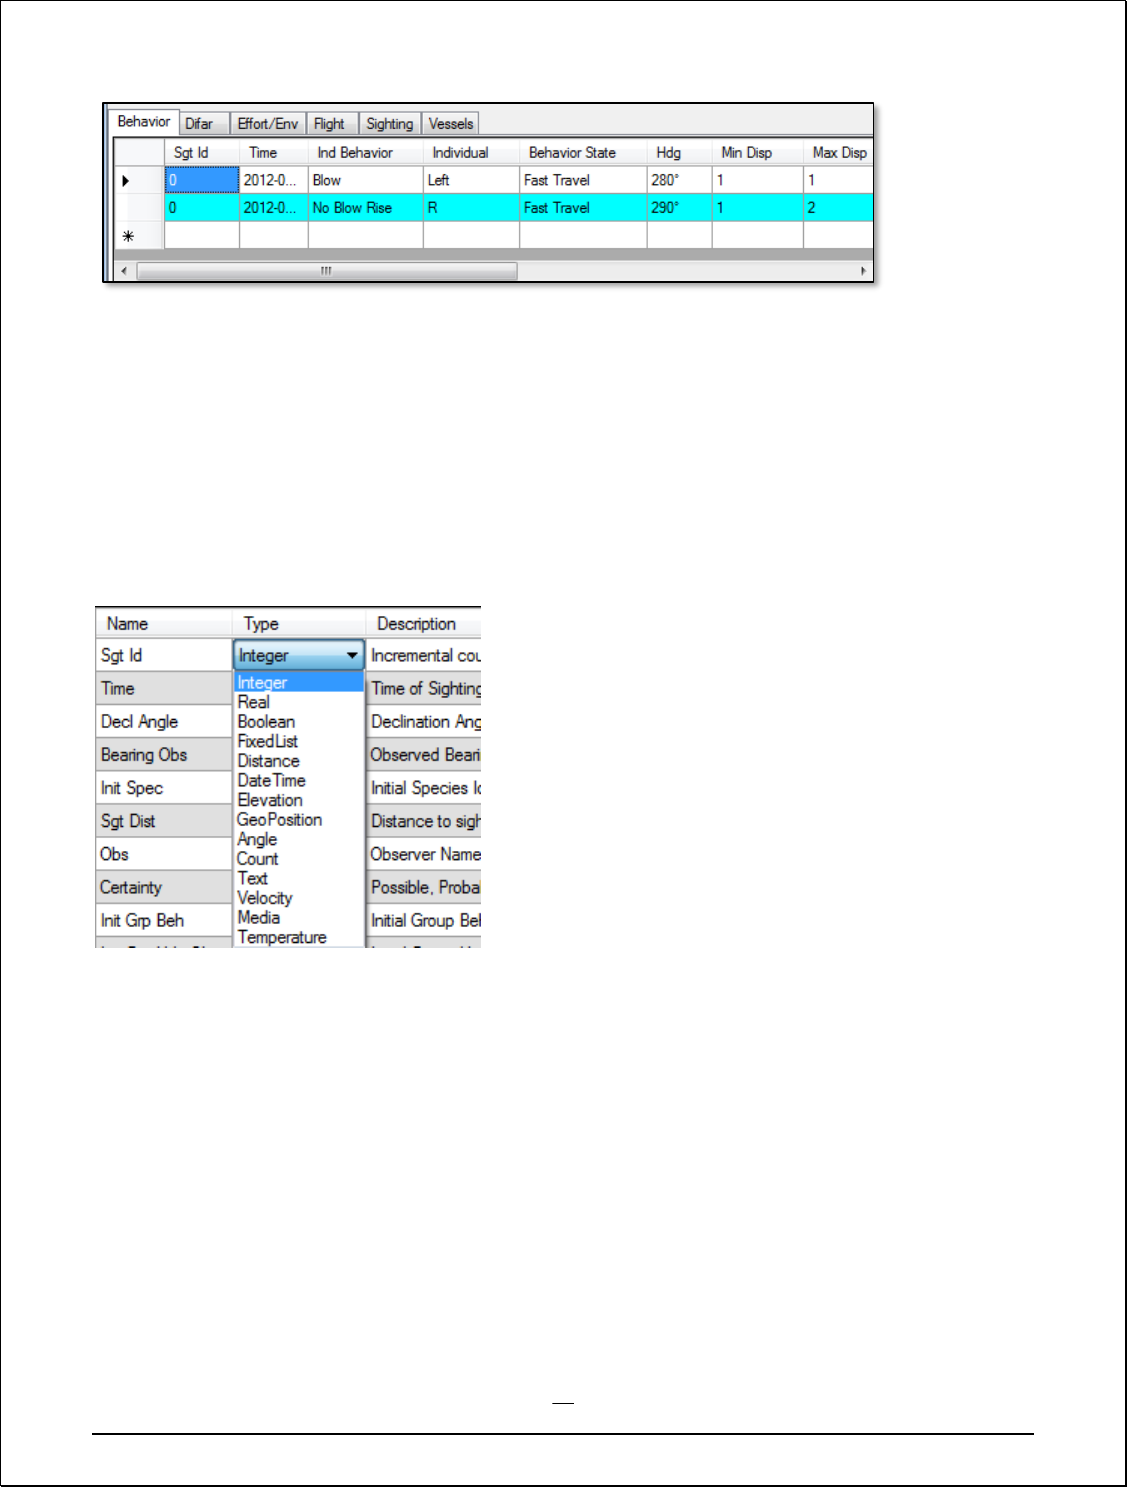
Task: Choose Distance from the type list
Action: point(298,761)
